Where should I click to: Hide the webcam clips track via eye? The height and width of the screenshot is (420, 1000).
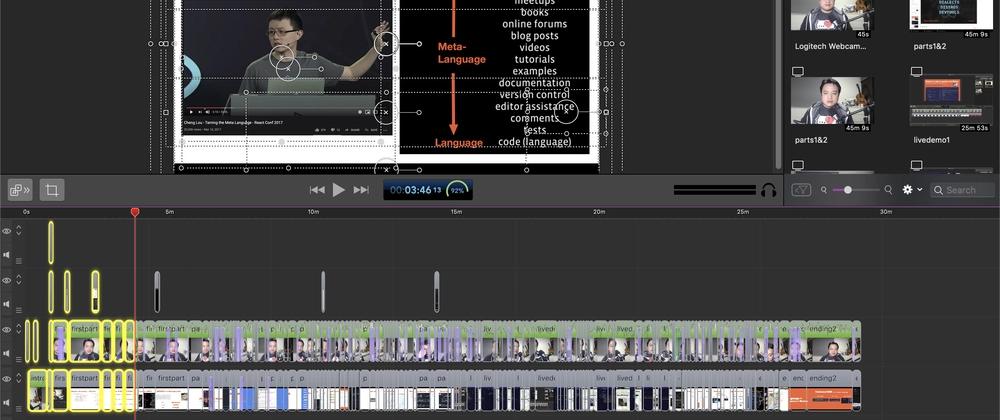[x=6, y=329]
